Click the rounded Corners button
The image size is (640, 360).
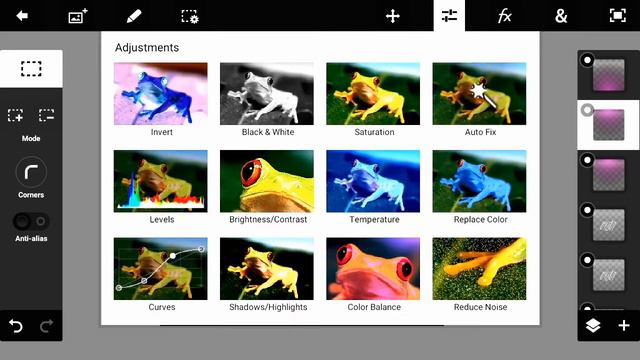point(31,172)
